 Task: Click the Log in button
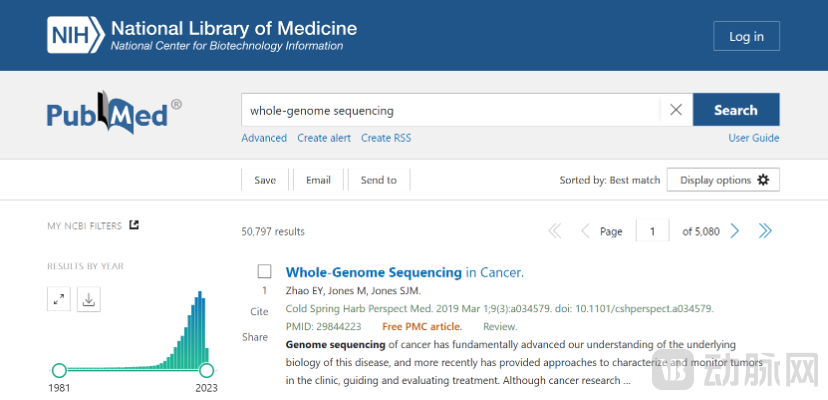point(746,37)
